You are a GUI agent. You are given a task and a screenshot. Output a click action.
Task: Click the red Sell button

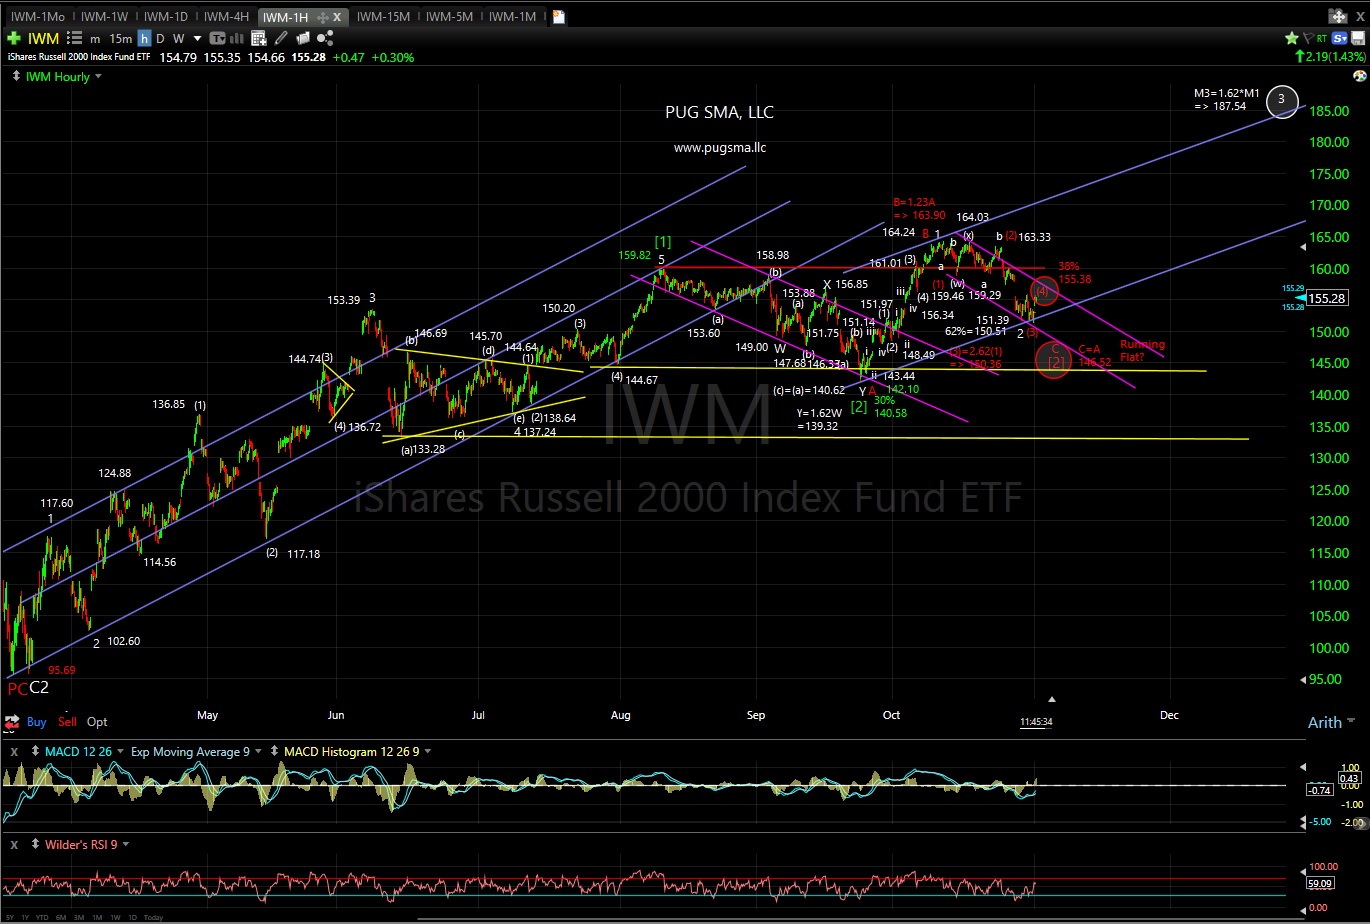coord(67,721)
